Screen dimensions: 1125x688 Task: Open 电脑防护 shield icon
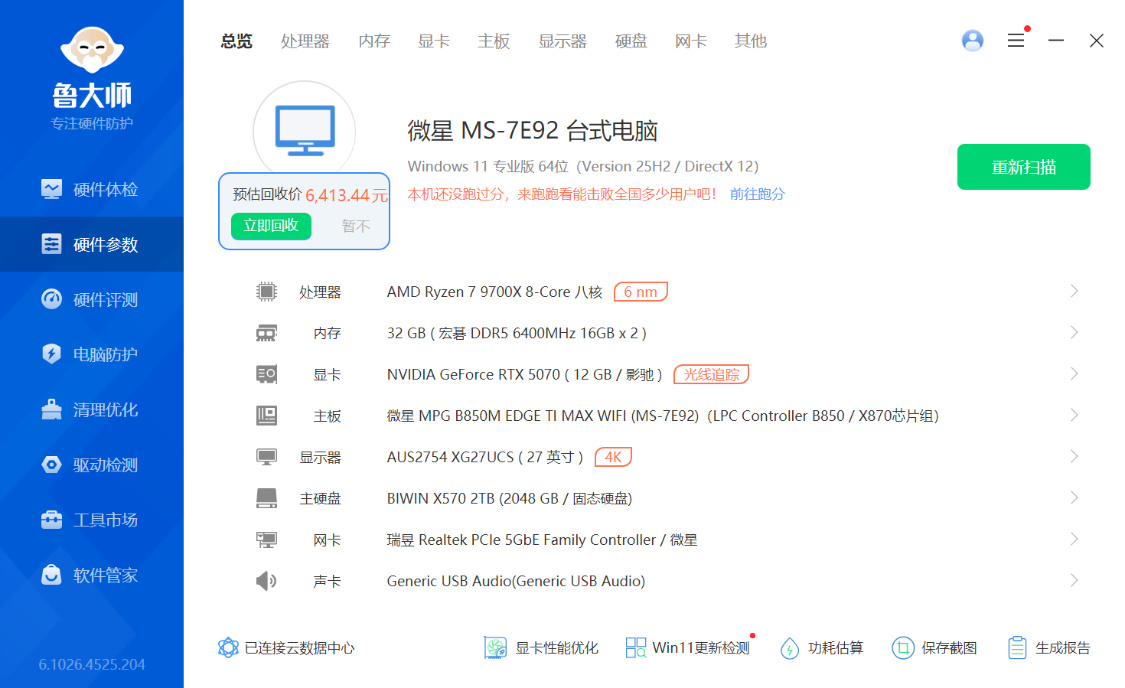click(52, 354)
